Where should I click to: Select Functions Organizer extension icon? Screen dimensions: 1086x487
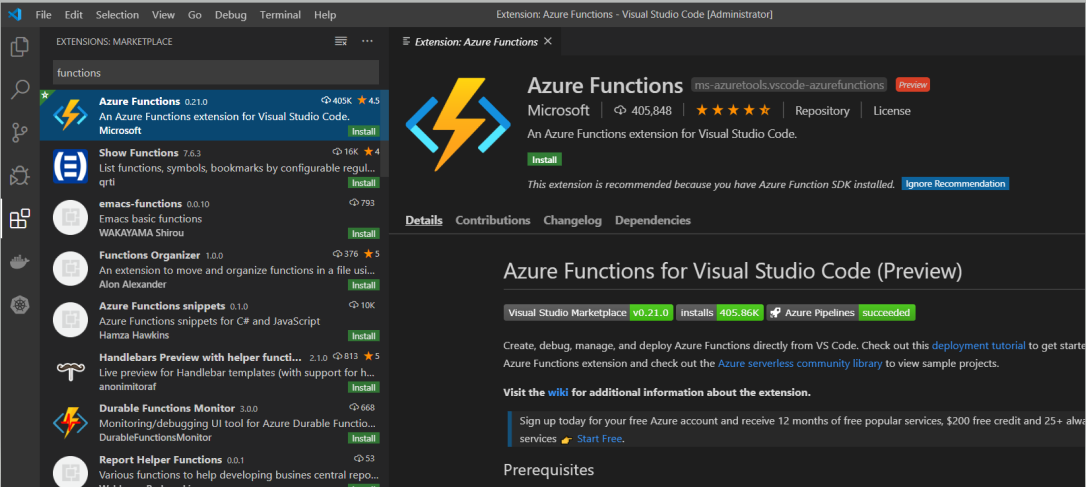point(70,269)
